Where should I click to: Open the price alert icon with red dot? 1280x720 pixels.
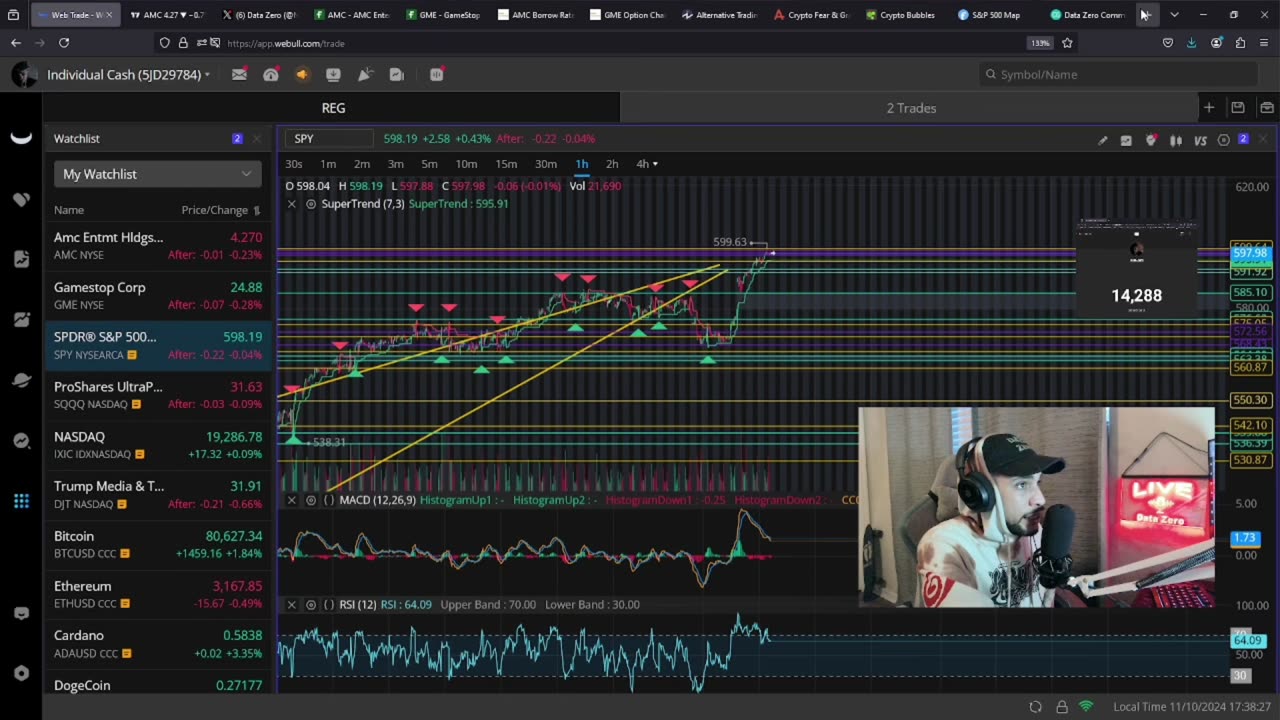point(1151,140)
